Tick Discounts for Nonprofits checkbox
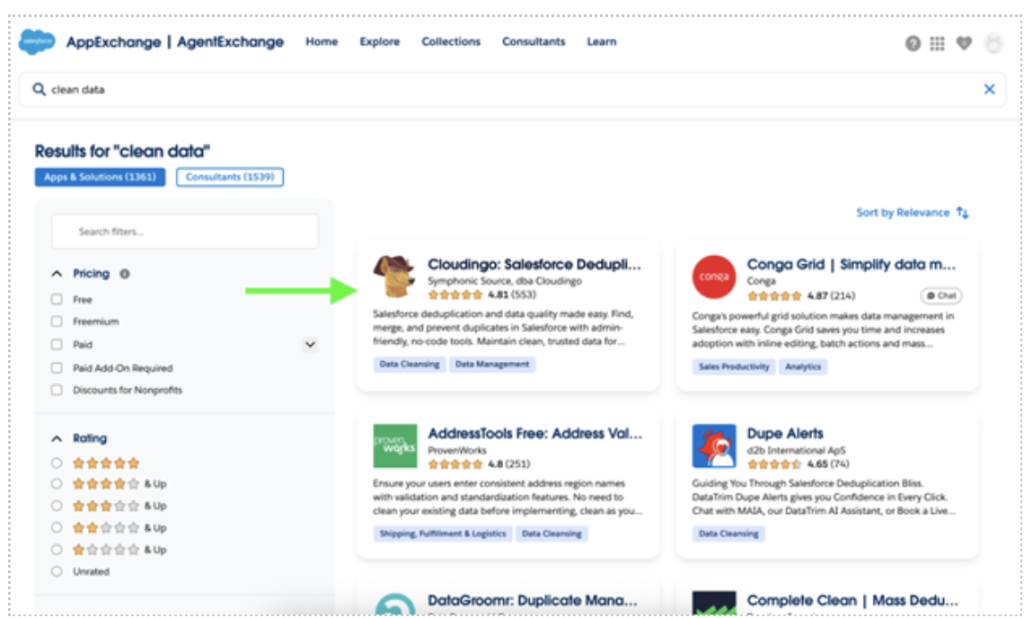This screenshot has height=618, width=1024. coord(57,390)
